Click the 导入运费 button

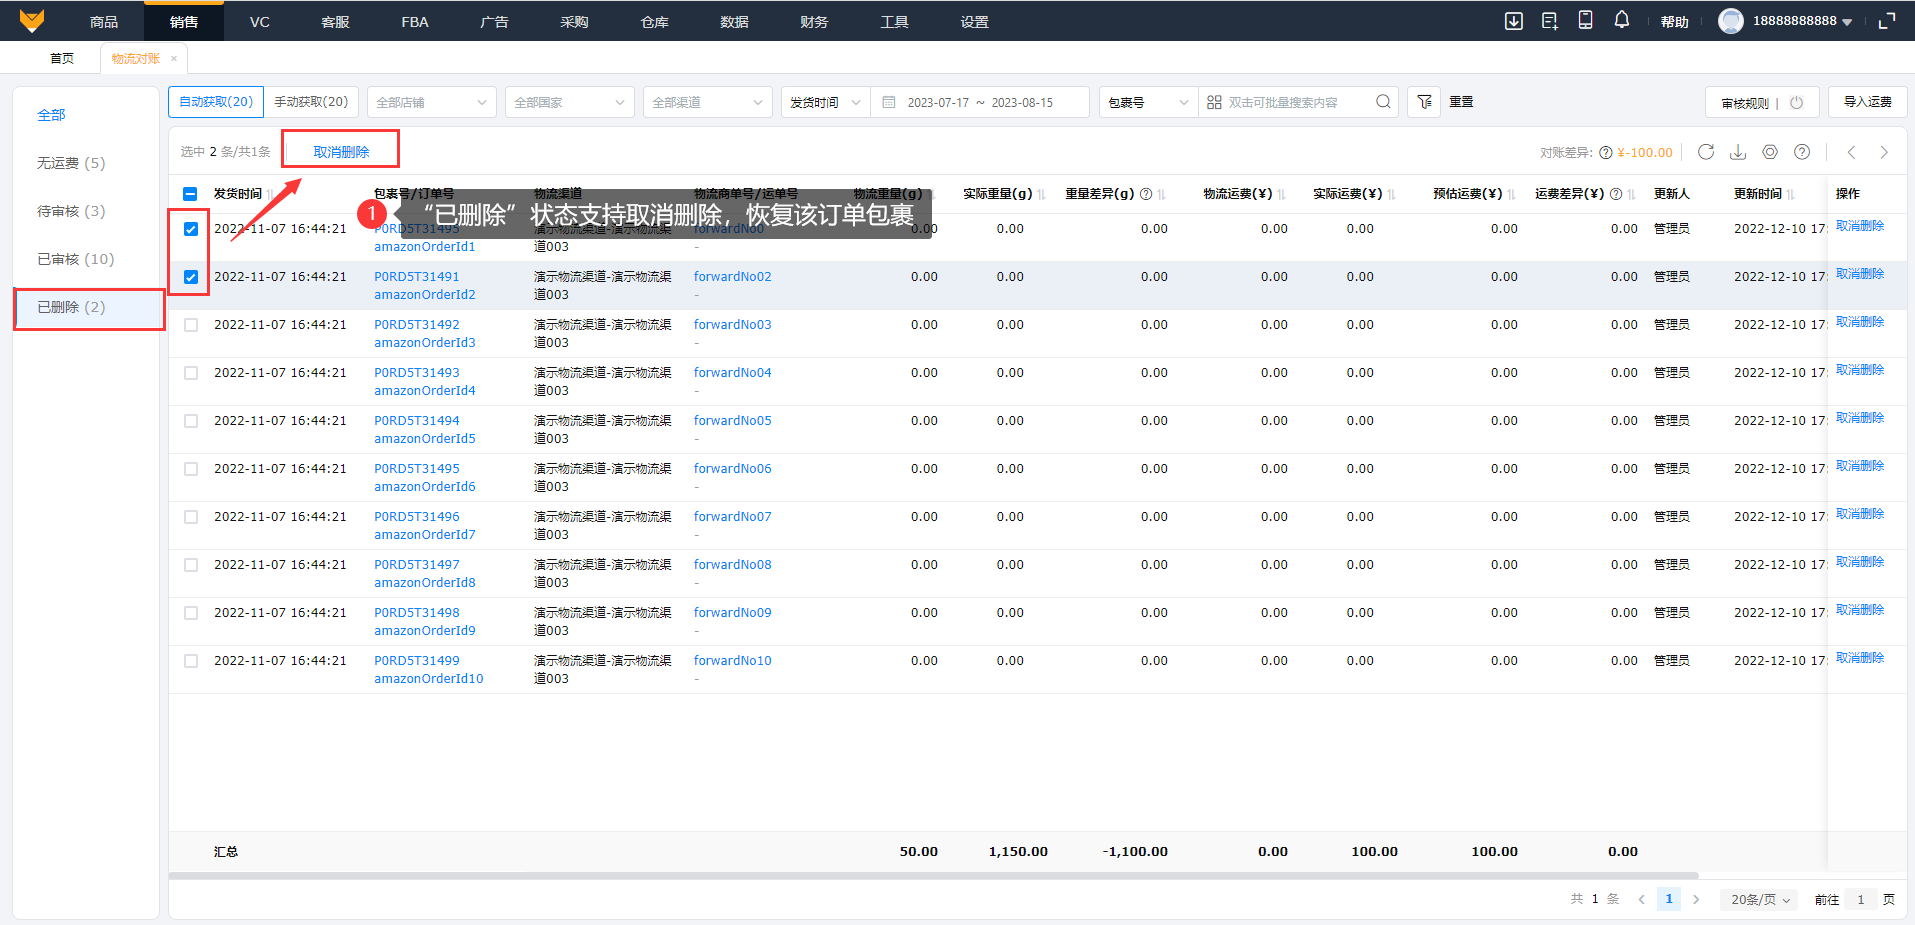coord(1867,102)
